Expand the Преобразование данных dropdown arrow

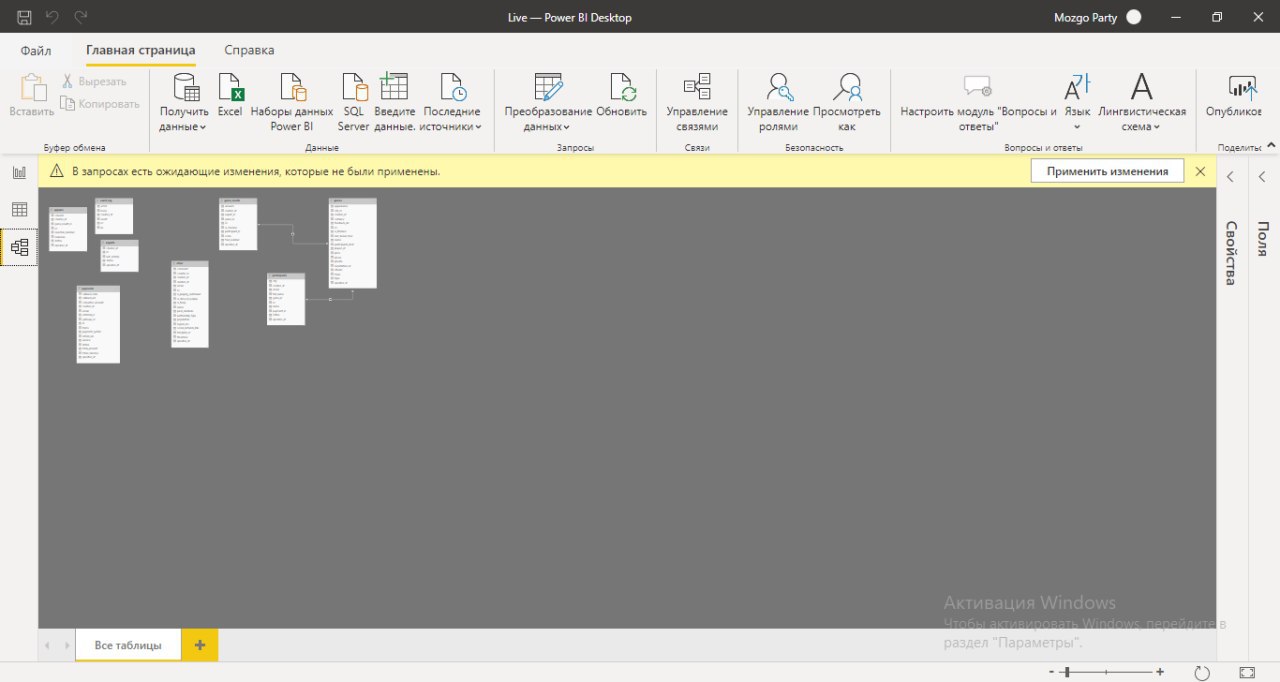(x=567, y=127)
